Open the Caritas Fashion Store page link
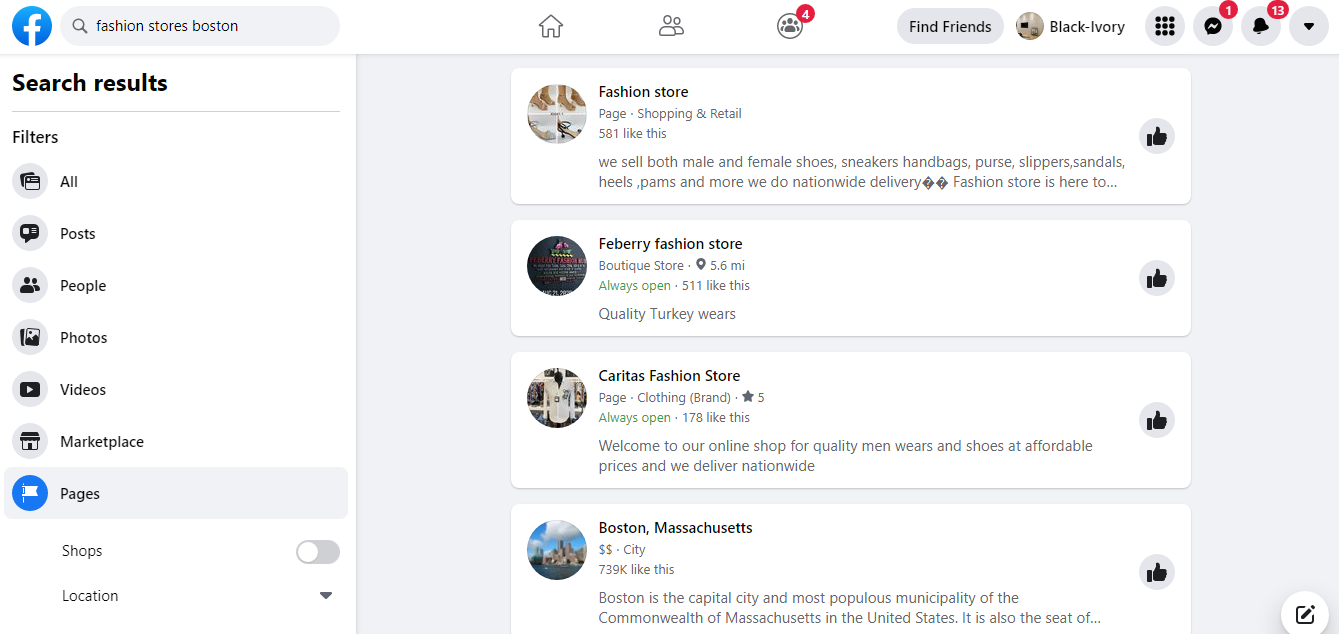The height and width of the screenshot is (634, 1339). 669,375
